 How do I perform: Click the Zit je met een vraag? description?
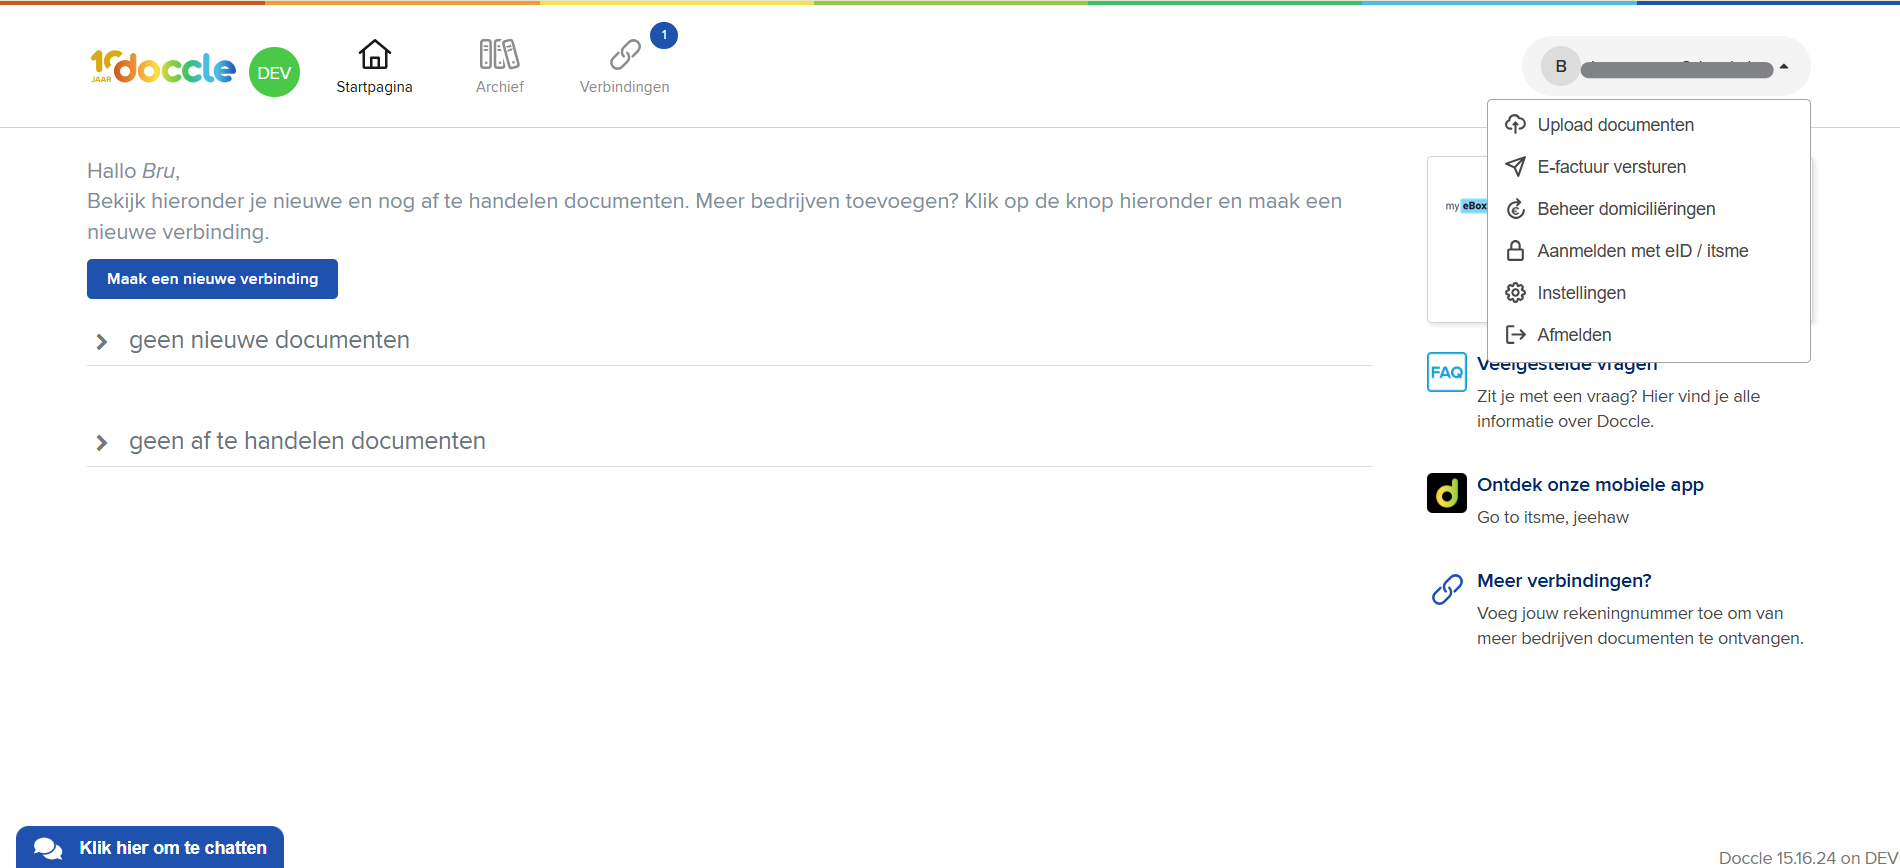point(1618,408)
